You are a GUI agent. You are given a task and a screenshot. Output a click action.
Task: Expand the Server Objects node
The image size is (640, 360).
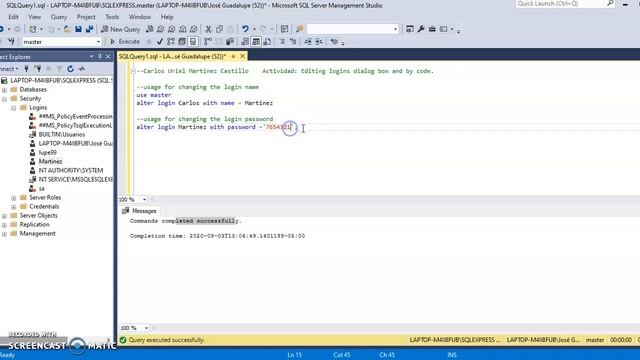click(x=4, y=216)
